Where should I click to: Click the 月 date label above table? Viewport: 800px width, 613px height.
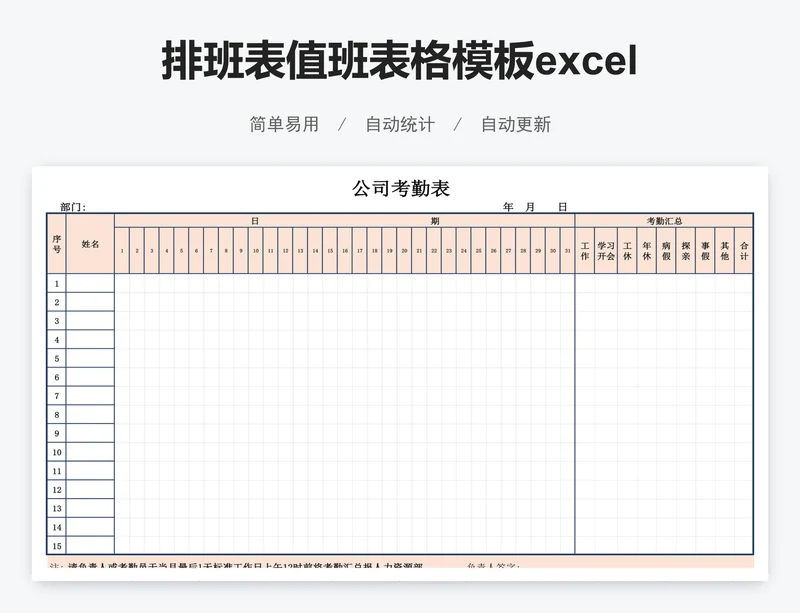pos(530,207)
